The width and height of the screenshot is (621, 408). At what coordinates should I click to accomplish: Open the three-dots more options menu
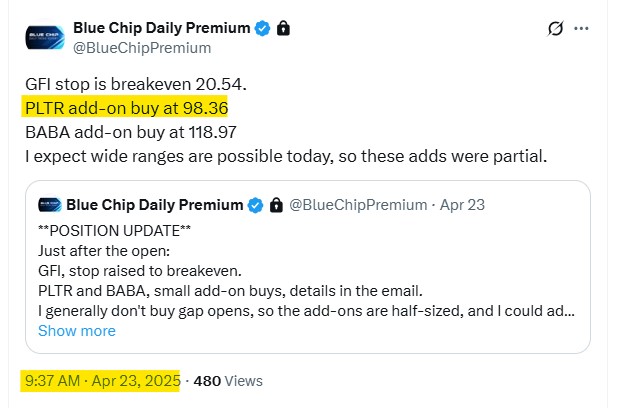coord(581,29)
